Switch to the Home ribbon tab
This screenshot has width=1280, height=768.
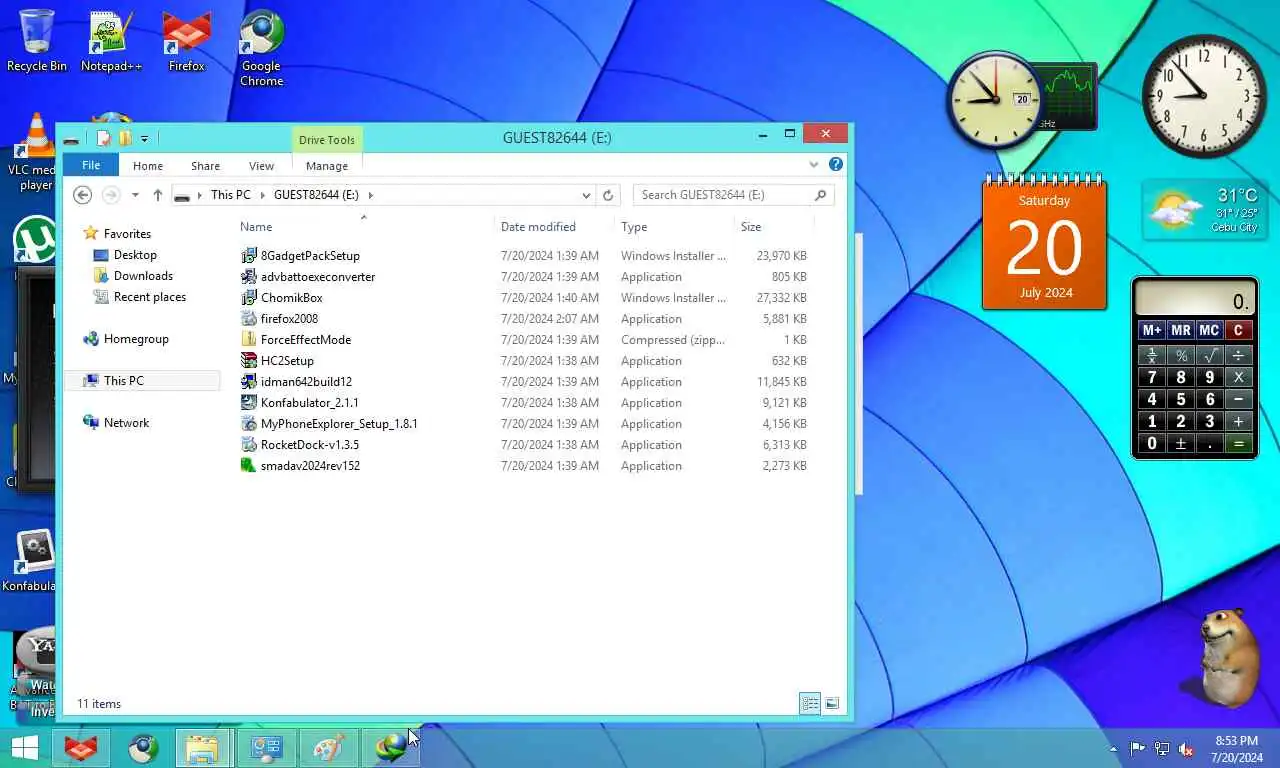point(148,166)
